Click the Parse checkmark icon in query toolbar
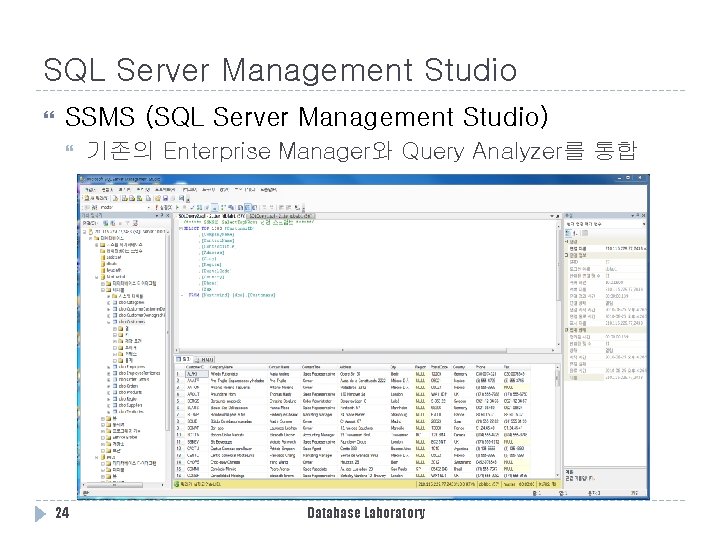The width and height of the screenshot is (720, 540). tap(192, 208)
